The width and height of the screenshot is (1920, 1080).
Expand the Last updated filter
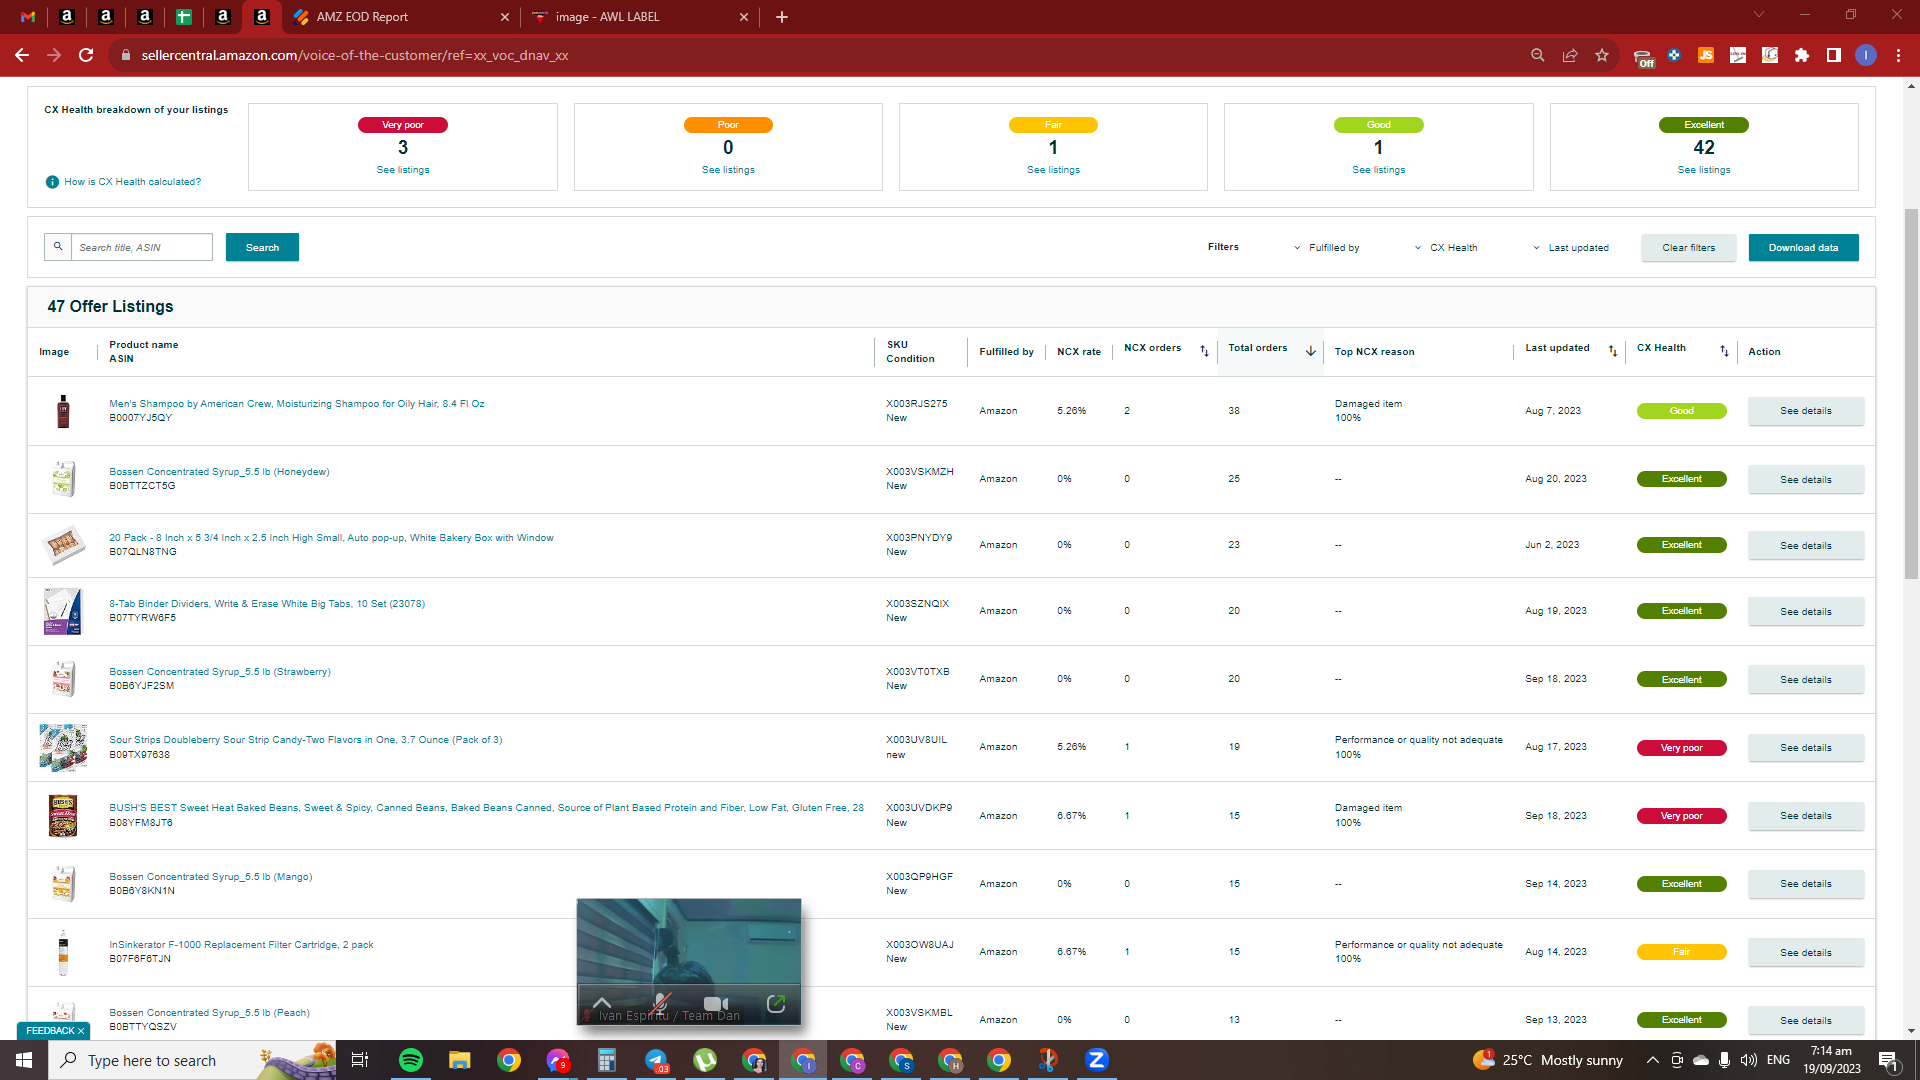(x=1571, y=248)
